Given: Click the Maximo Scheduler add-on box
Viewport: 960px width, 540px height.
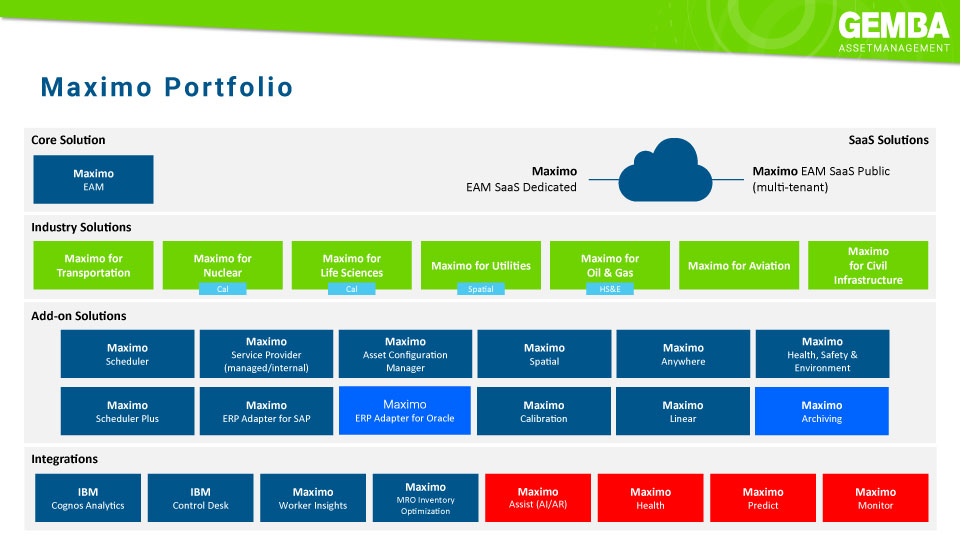Looking at the screenshot, I should click(x=127, y=354).
